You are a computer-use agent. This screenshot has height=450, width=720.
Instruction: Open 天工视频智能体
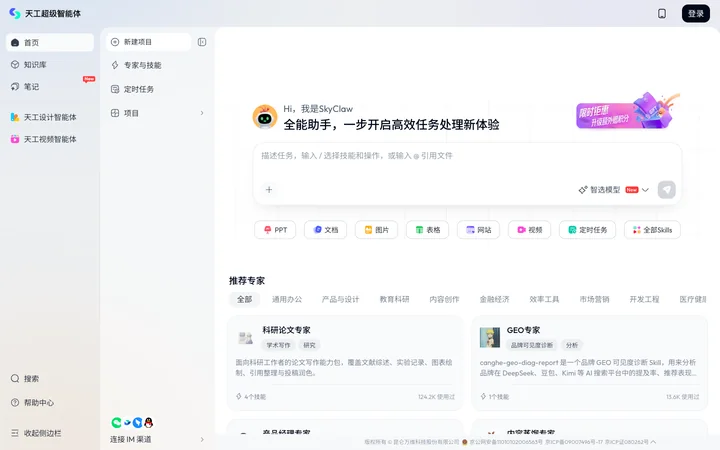click(50, 139)
